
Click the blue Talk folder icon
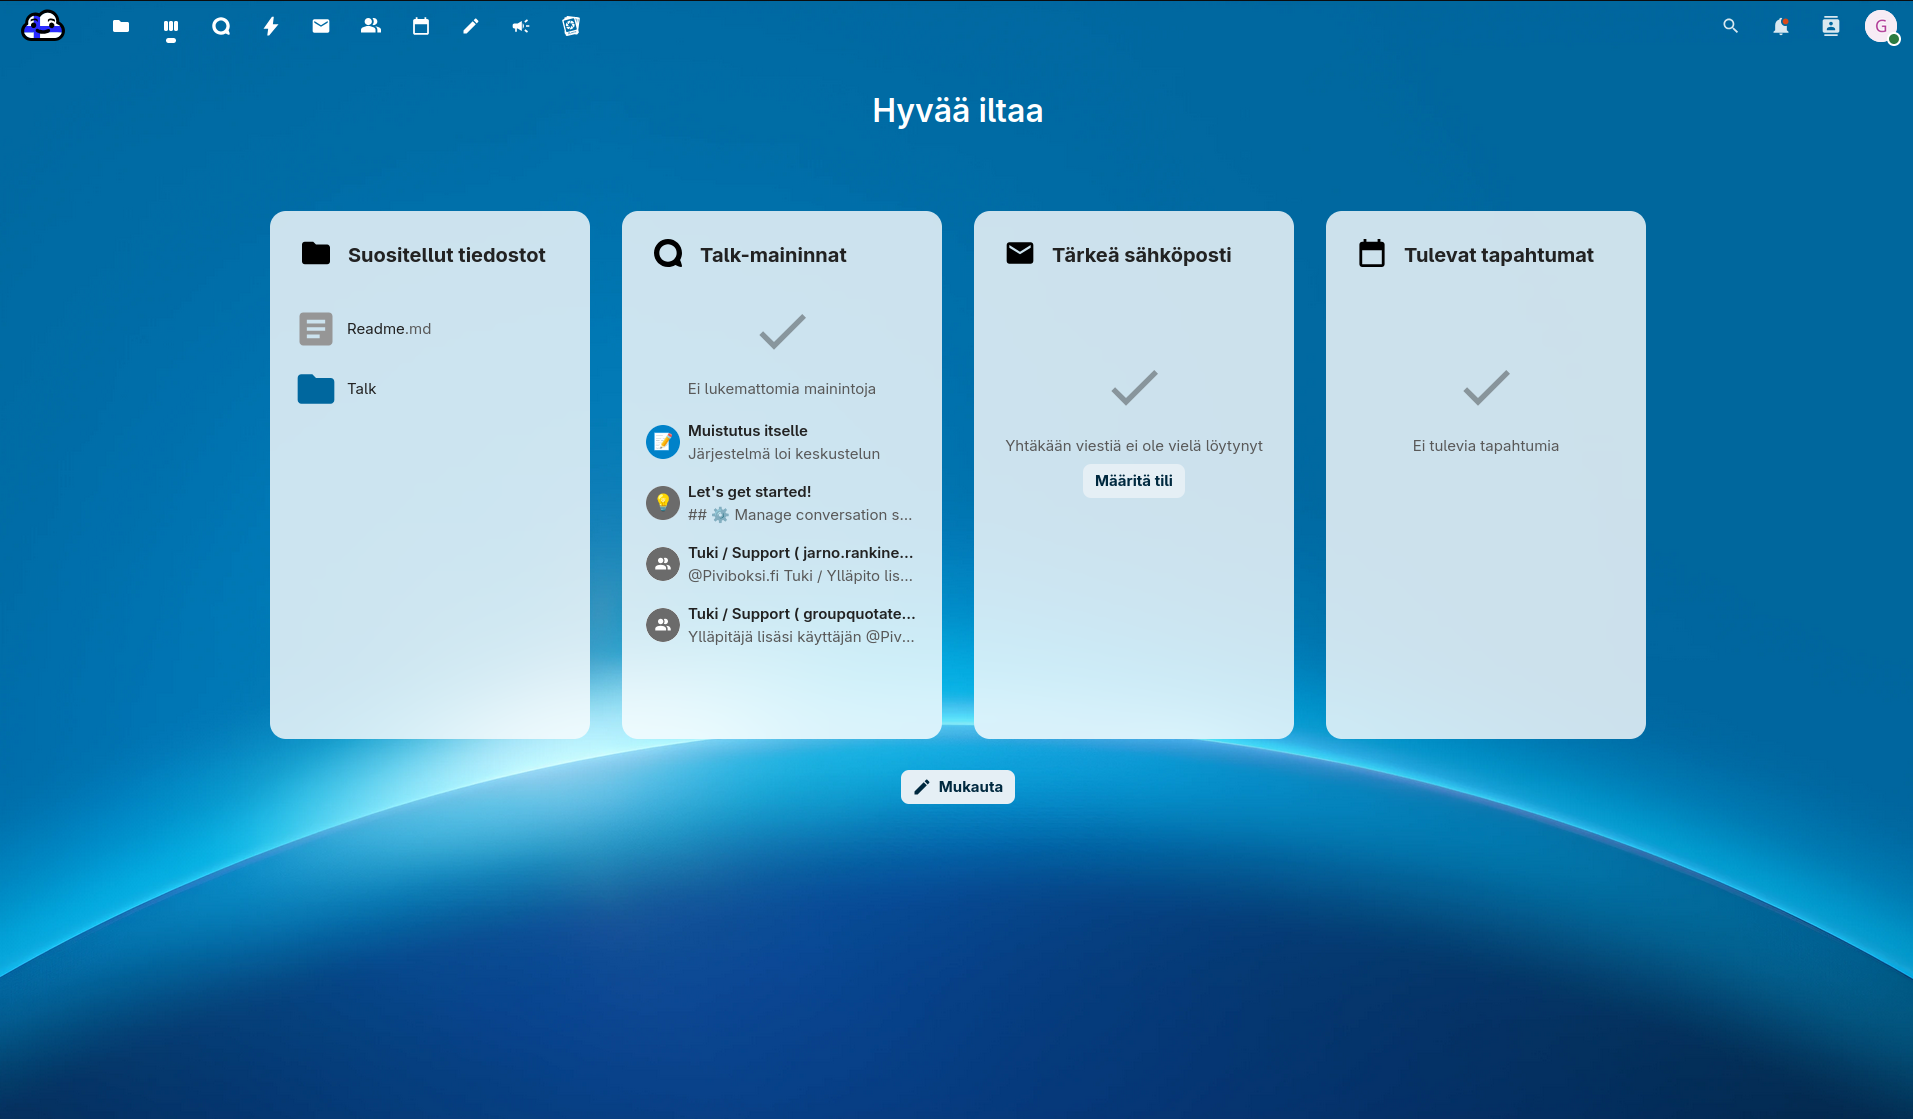(x=316, y=389)
